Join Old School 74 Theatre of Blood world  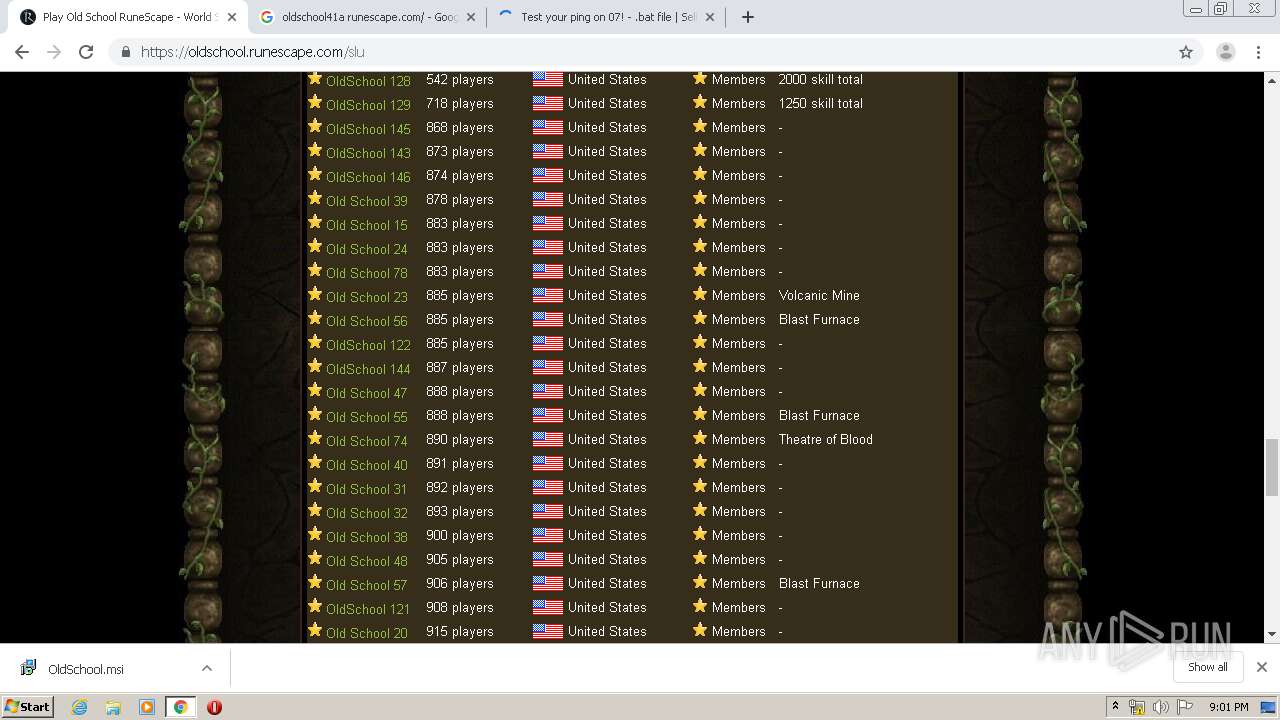click(x=367, y=440)
